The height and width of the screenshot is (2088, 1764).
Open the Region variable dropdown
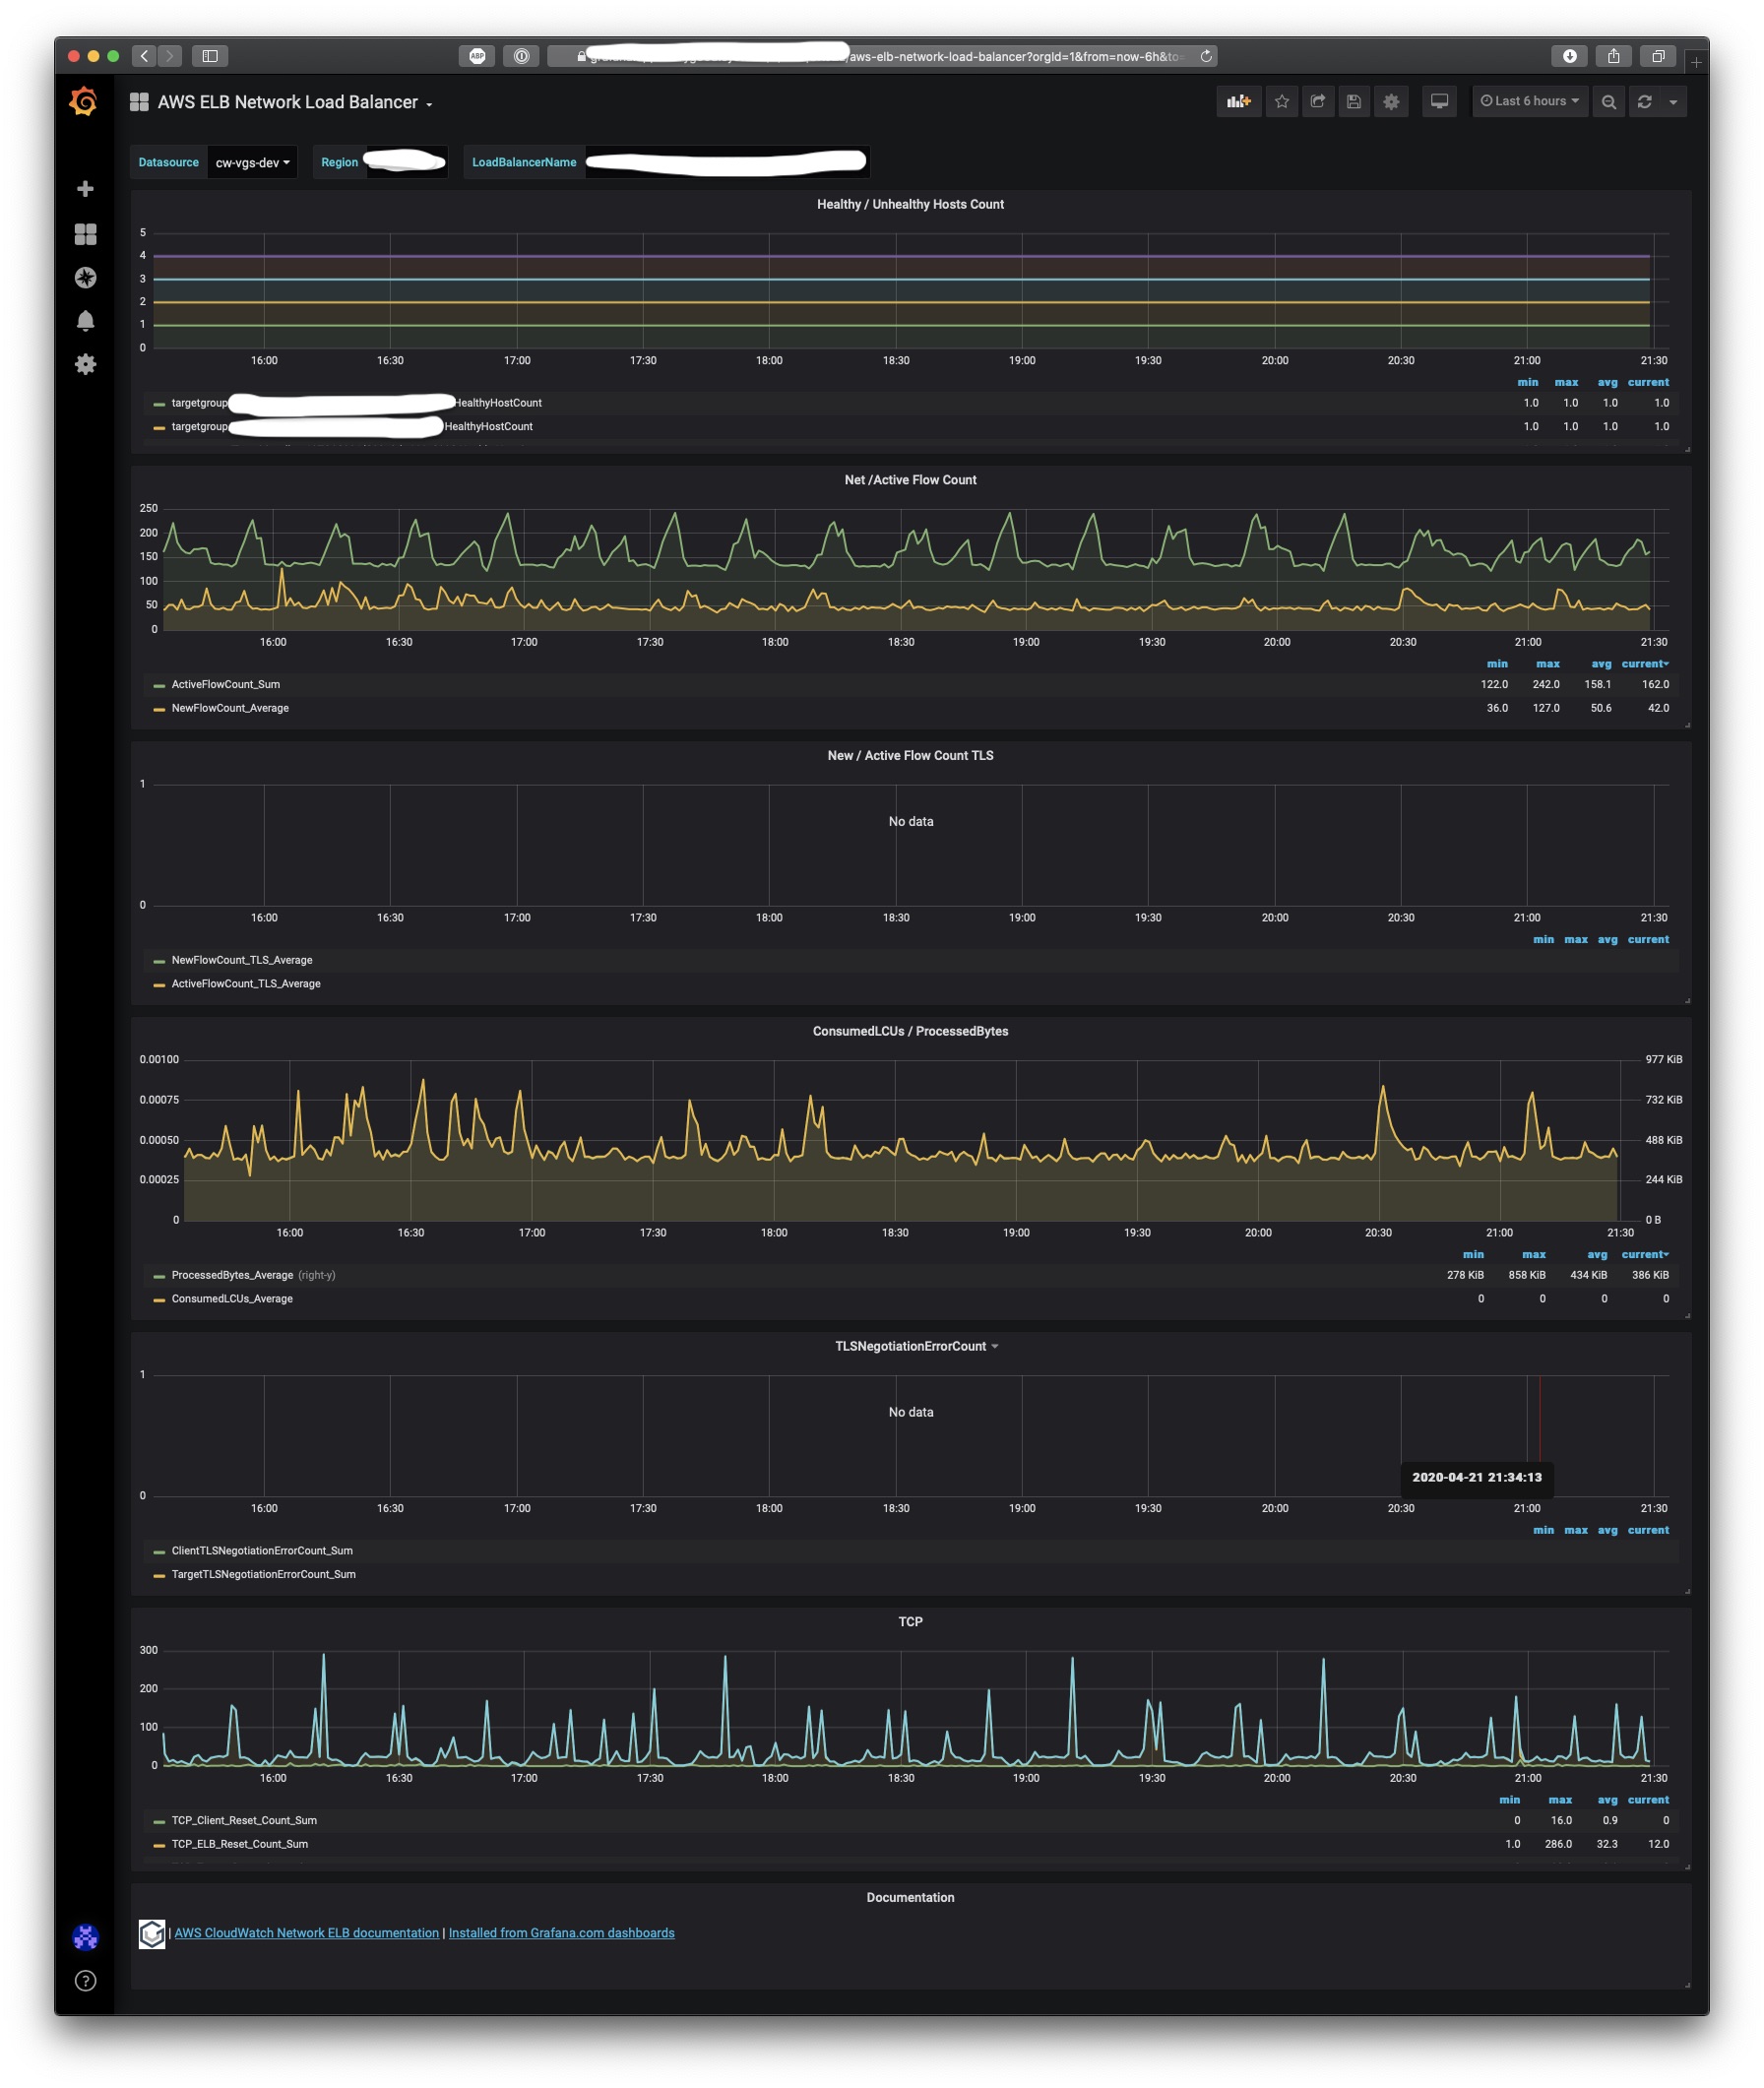pyautogui.click(x=407, y=163)
